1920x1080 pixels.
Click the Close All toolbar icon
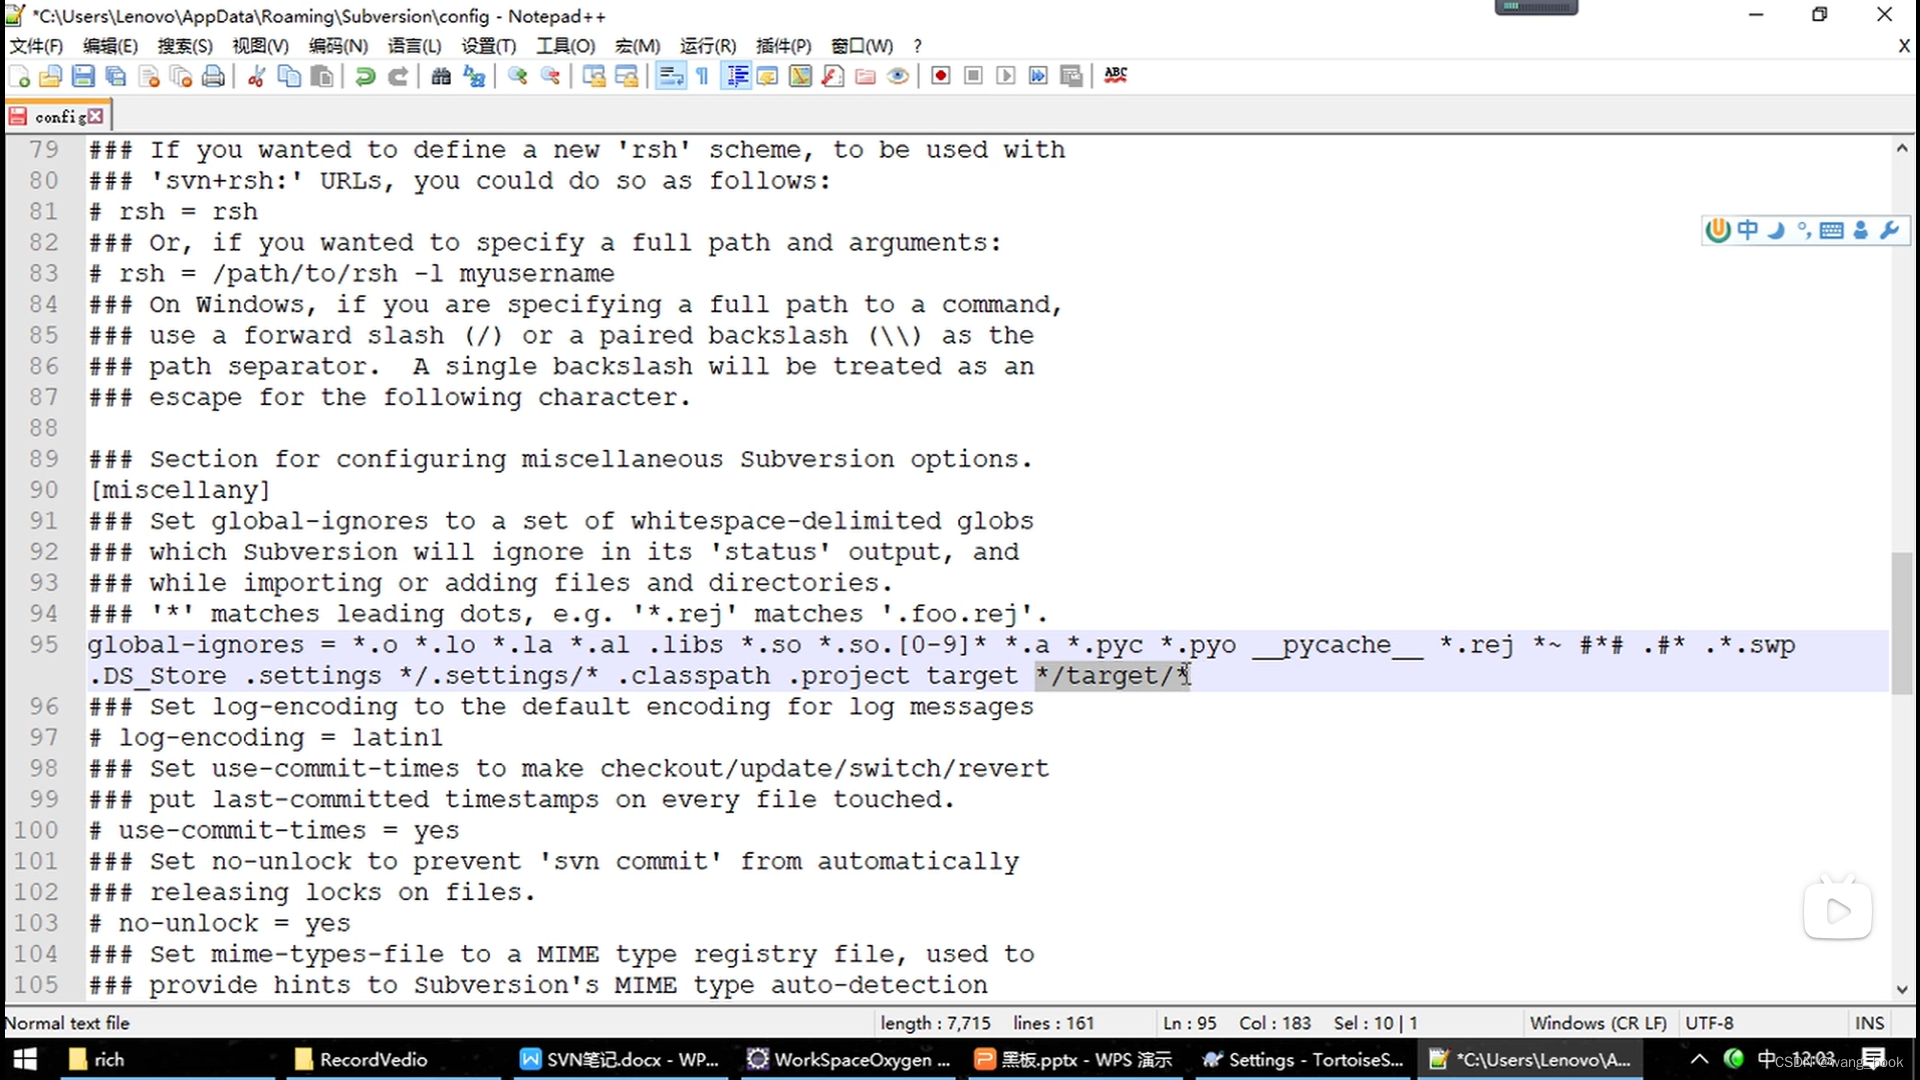[x=181, y=76]
